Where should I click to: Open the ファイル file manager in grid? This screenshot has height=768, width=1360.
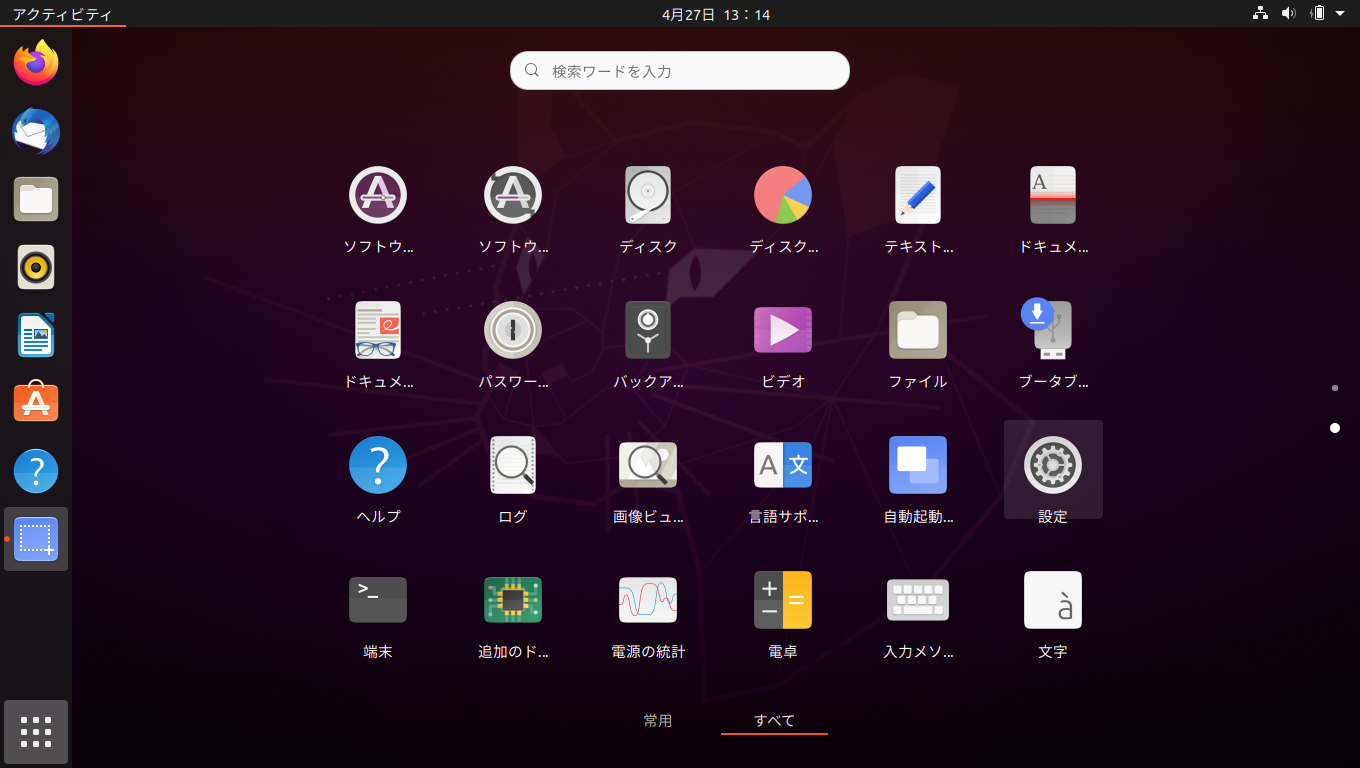click(x=918, y=330)
